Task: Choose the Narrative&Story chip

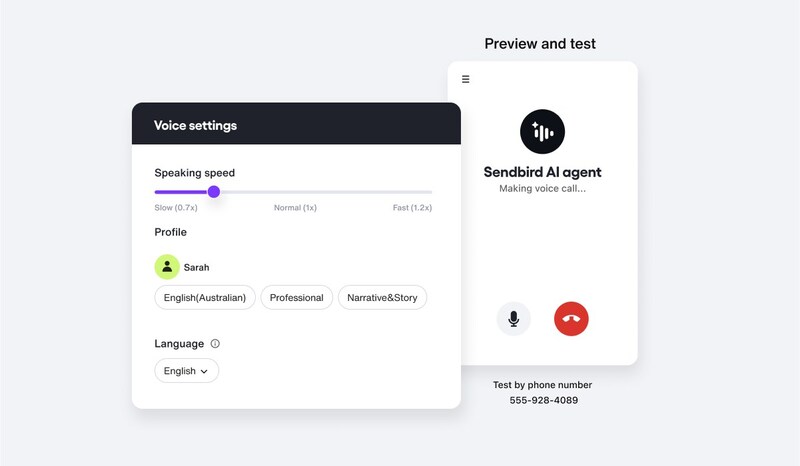Action: (x=383, y=297)
